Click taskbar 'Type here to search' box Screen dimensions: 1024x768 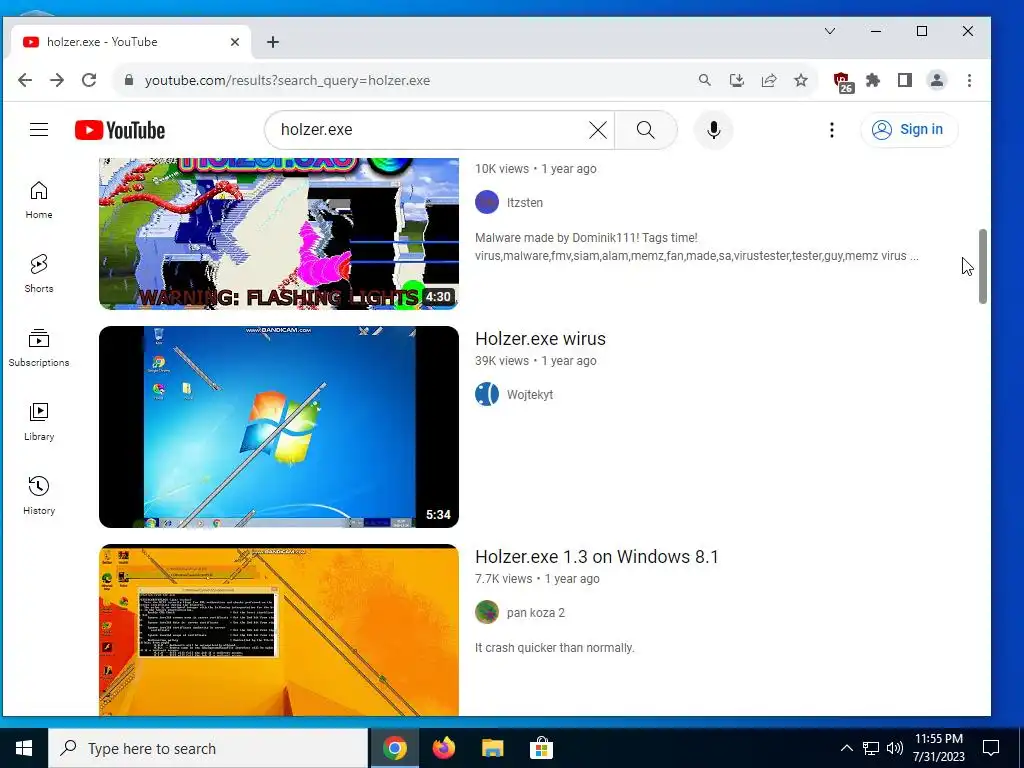208,748
